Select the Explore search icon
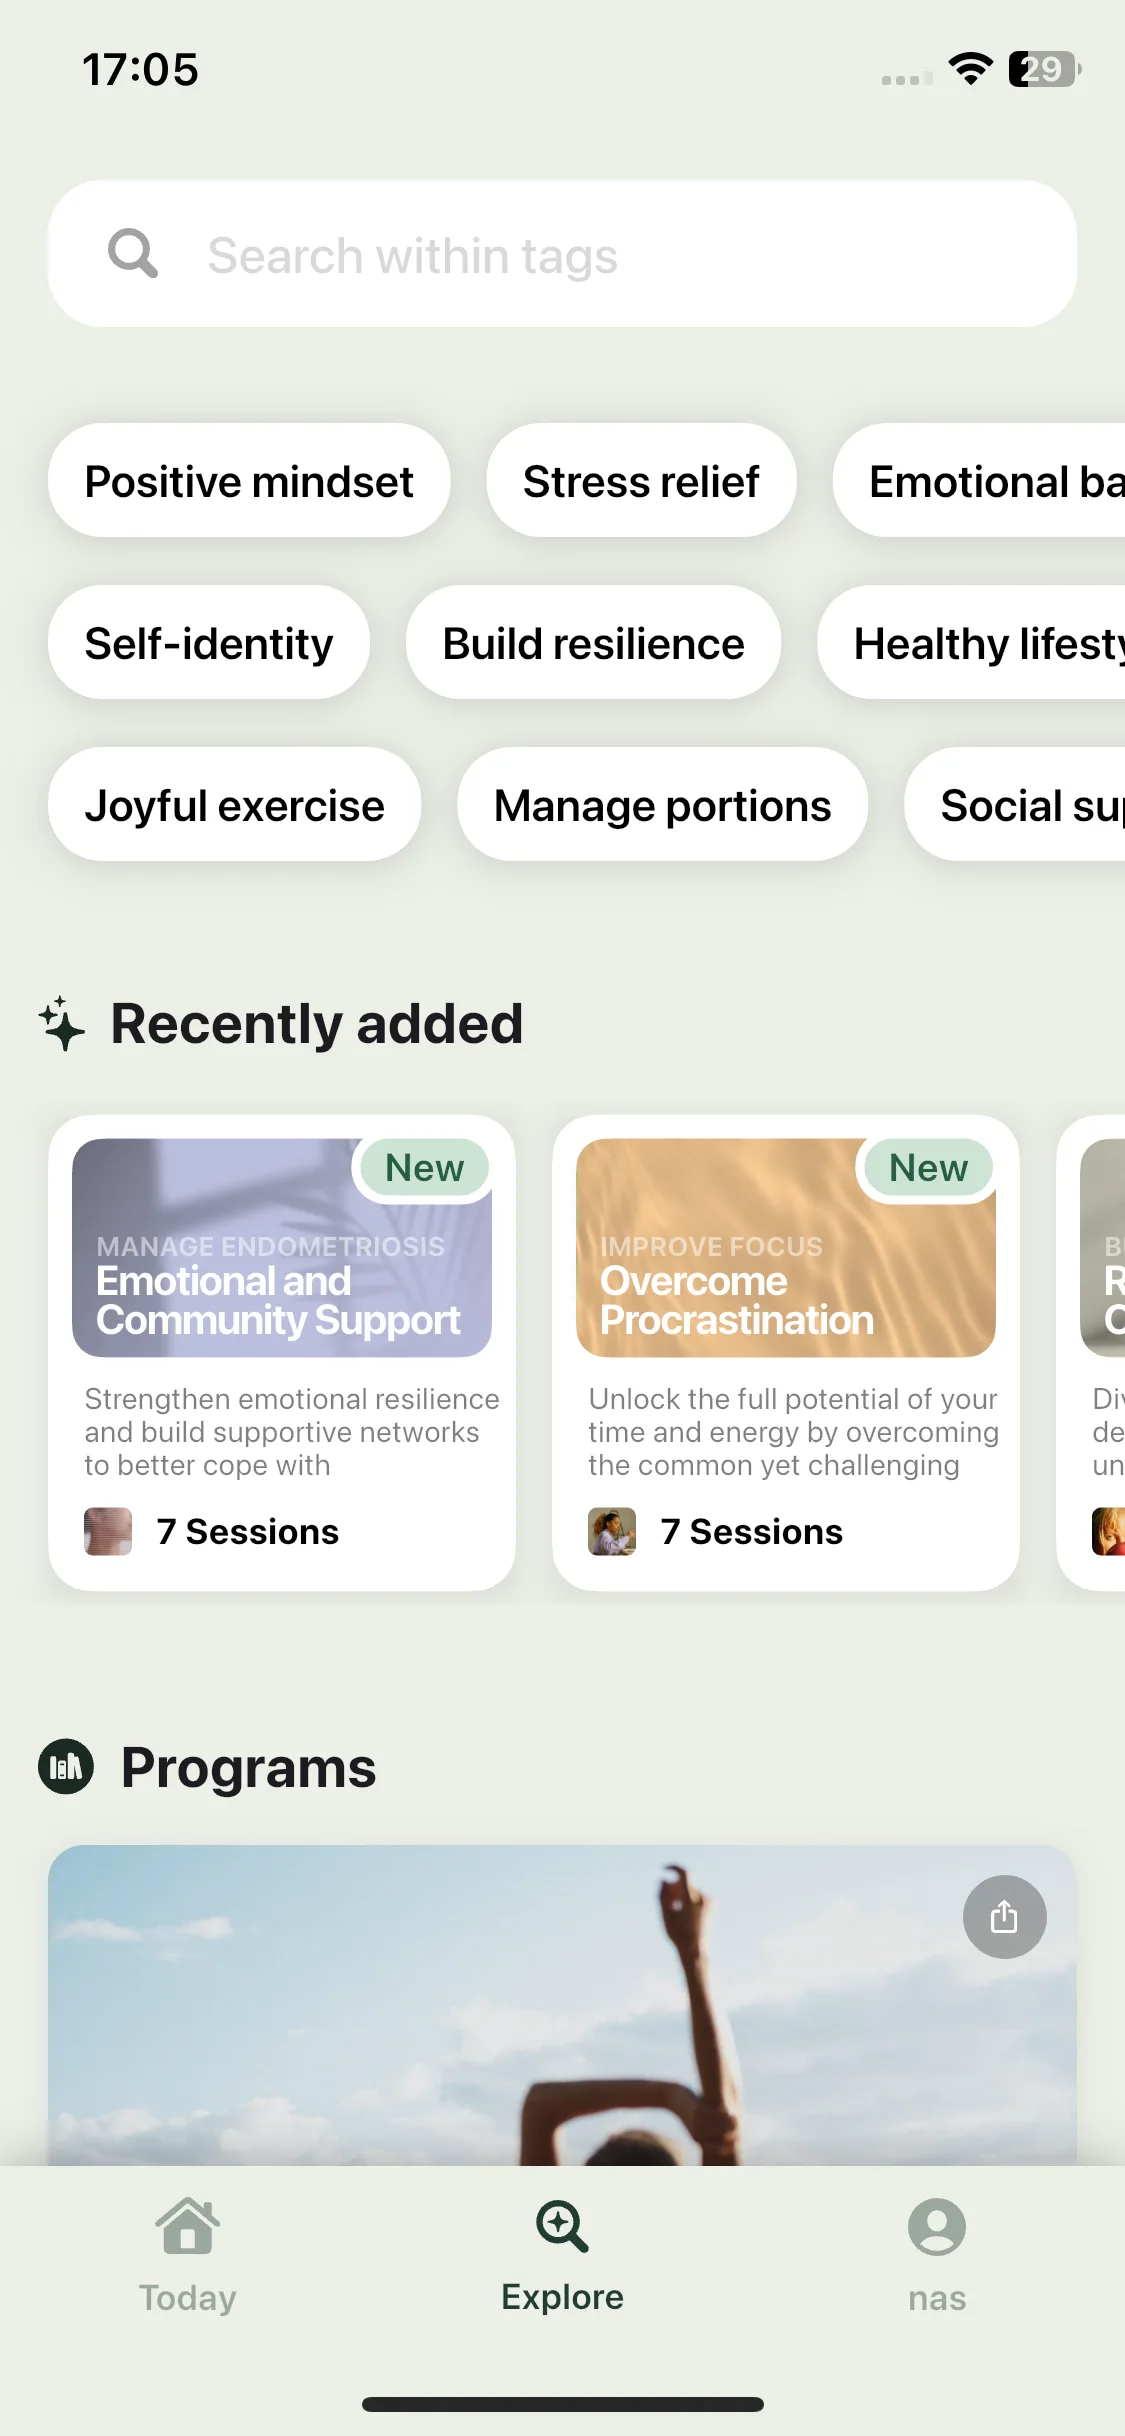Image resolution: width=1125 pixels, height=2436 pixels. pos(562,2227)
